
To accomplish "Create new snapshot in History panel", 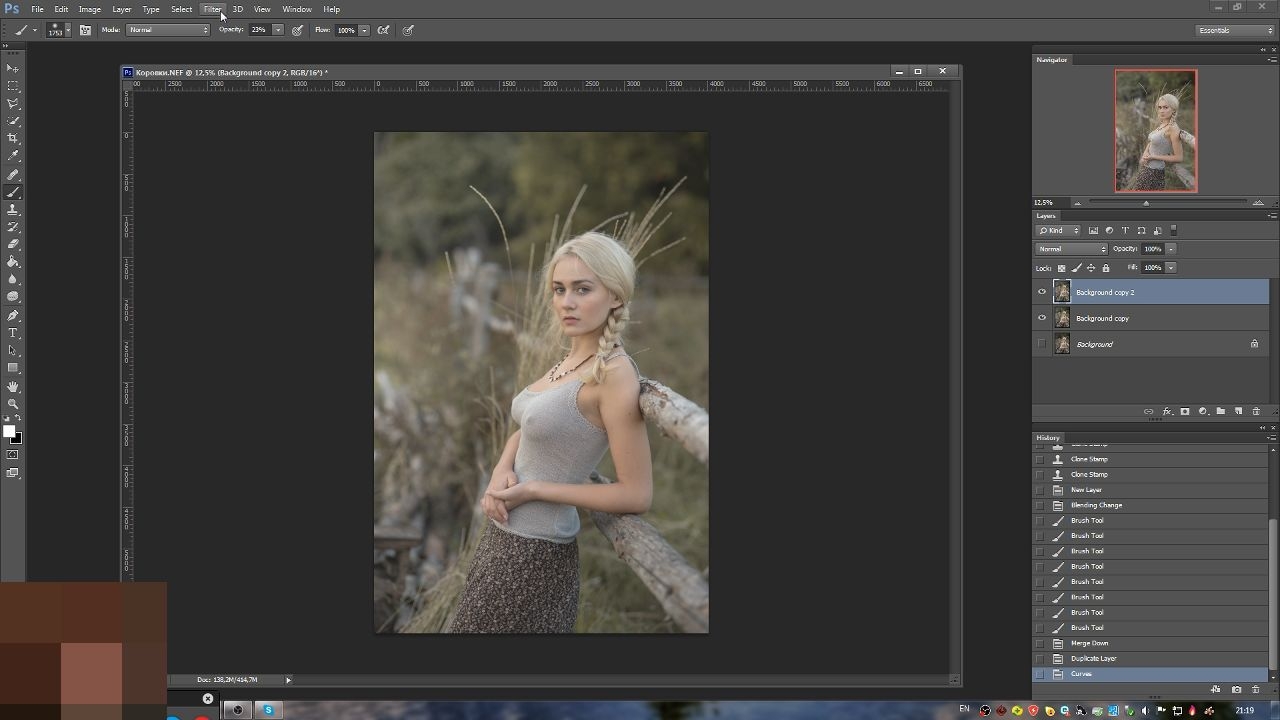I will coord(1237,689).
